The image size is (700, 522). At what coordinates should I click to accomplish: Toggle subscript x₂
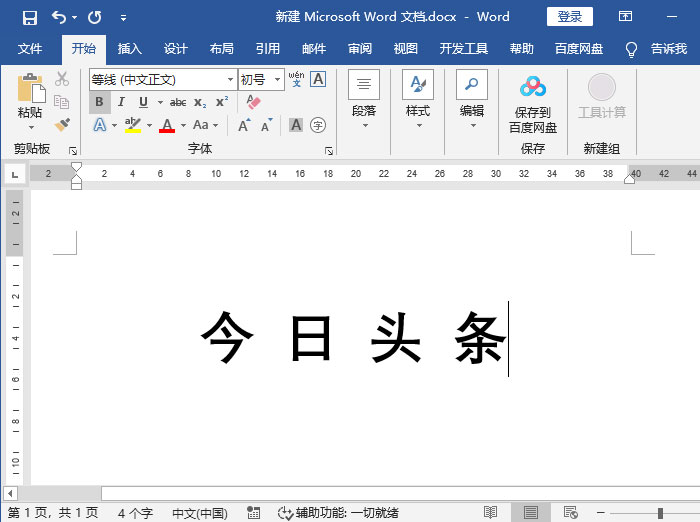pos(200,103)
